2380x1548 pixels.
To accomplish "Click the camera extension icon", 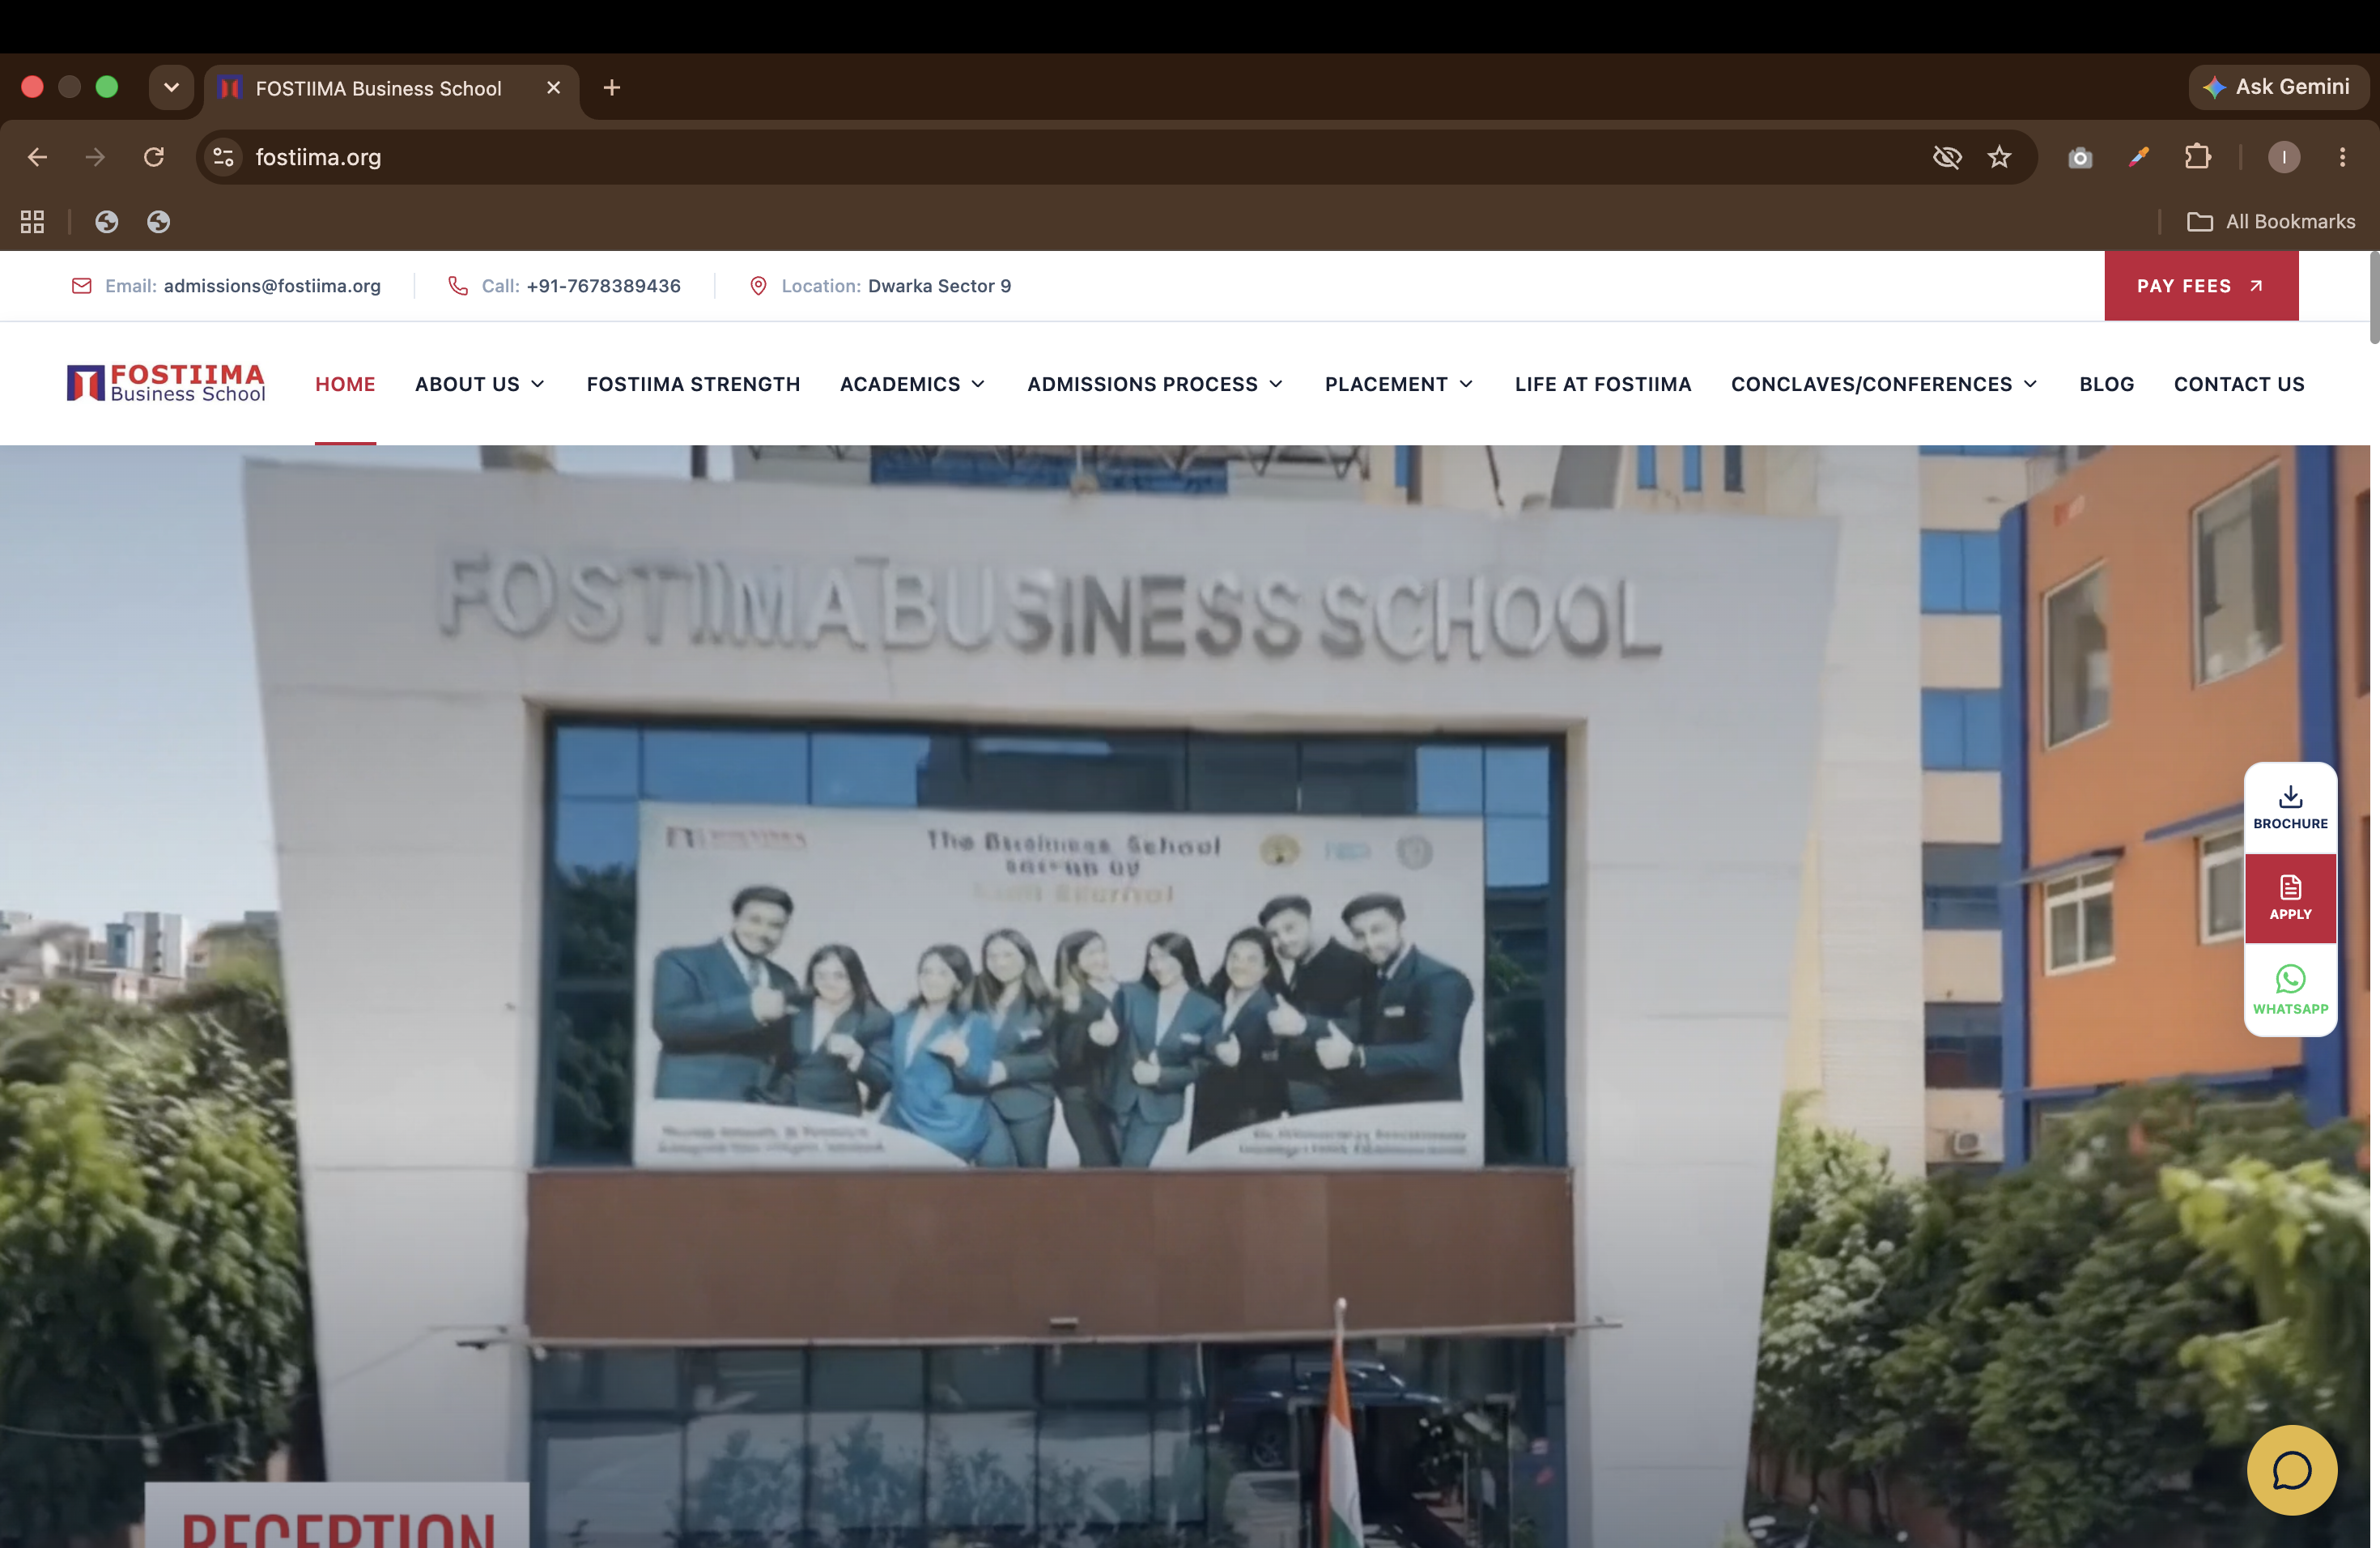I will pyautogui.click(x=2080, y=157).
